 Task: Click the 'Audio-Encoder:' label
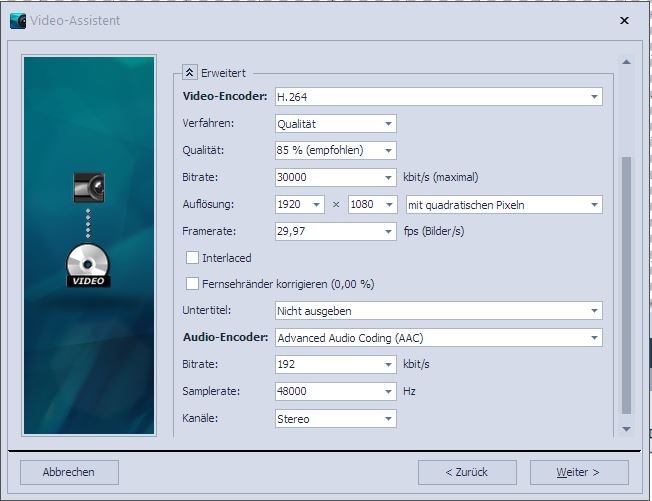click(x=225, y=337)
